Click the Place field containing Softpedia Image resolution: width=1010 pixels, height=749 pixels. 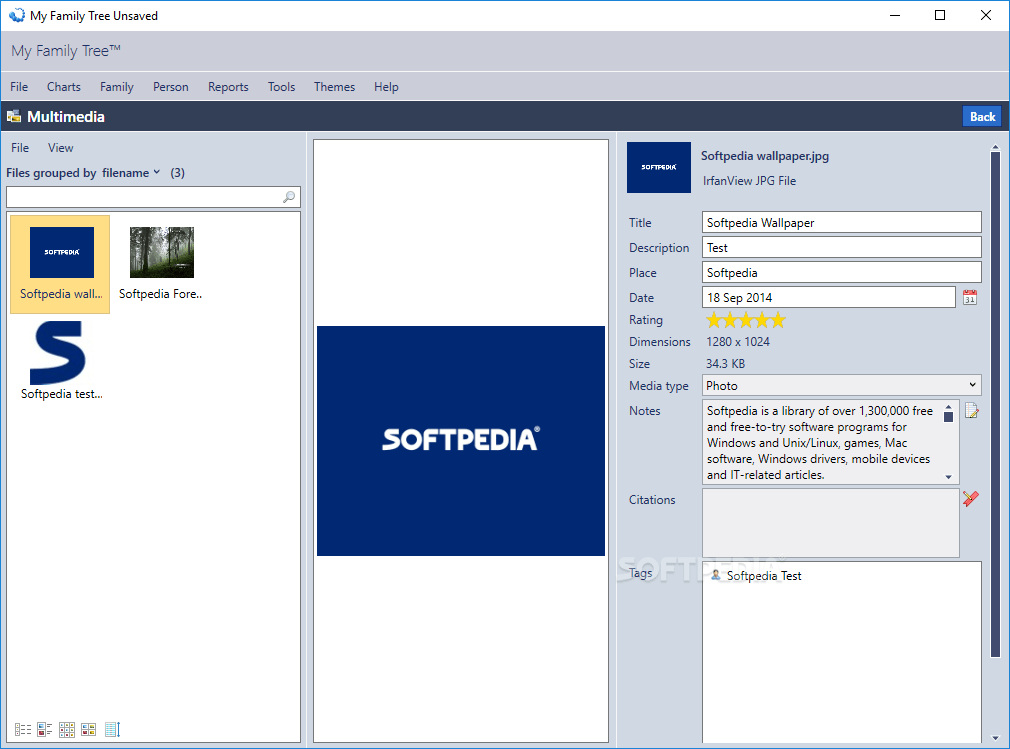[x=841, y=272]
